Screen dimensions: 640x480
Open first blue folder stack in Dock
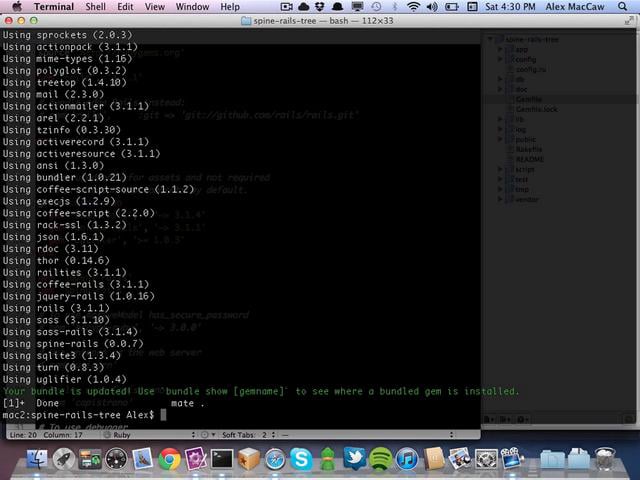pos(552,460)
